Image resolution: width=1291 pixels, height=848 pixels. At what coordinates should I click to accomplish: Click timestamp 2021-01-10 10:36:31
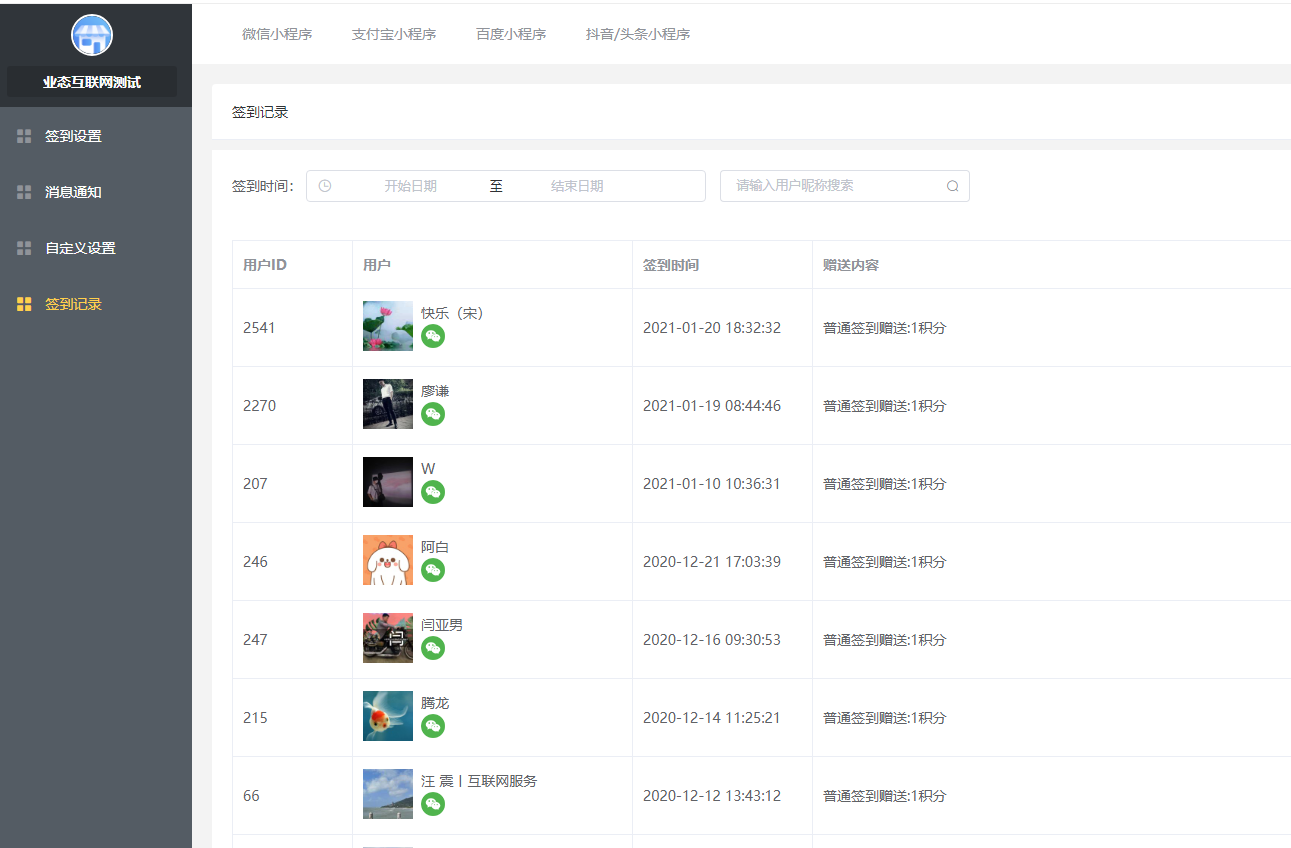[712, 483]
